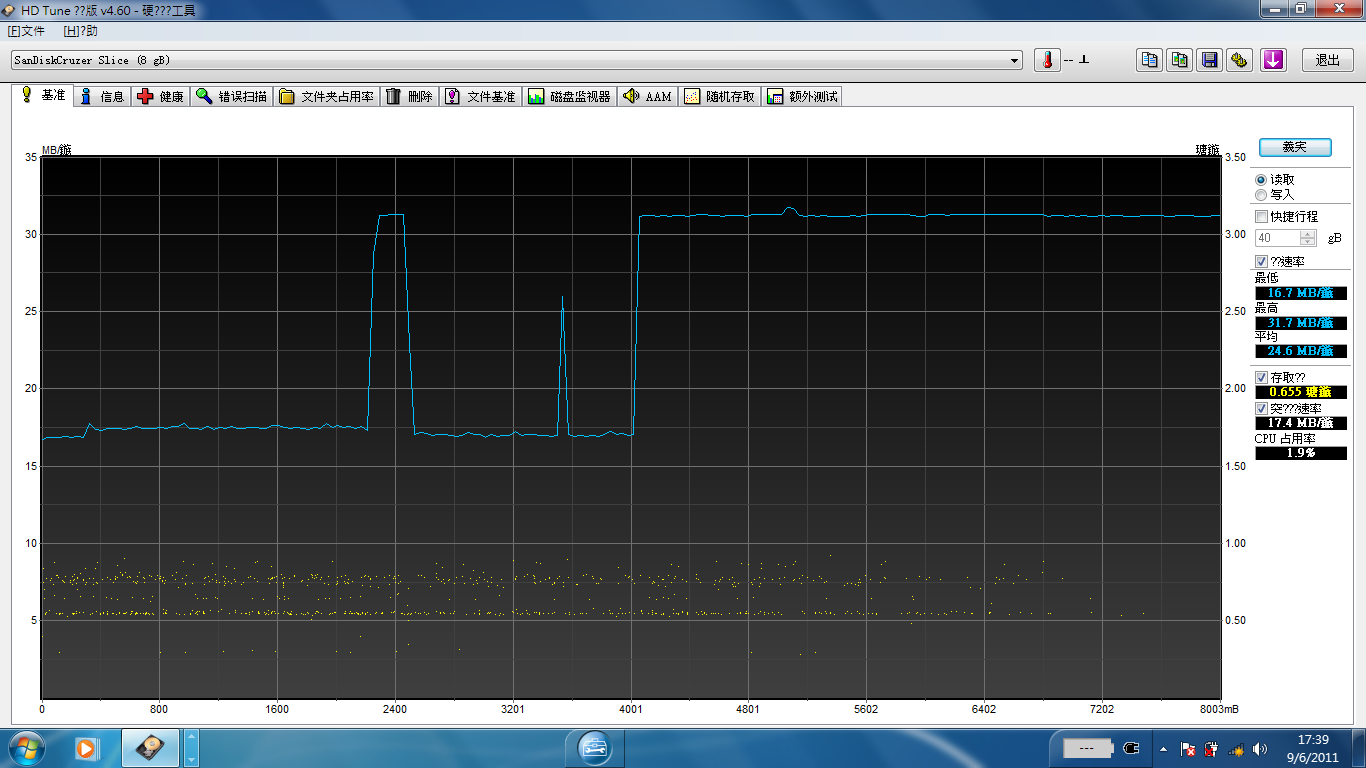Select the 读取 read radio button
Screen dimensions: 1366x768
(x=1261, y=179)
